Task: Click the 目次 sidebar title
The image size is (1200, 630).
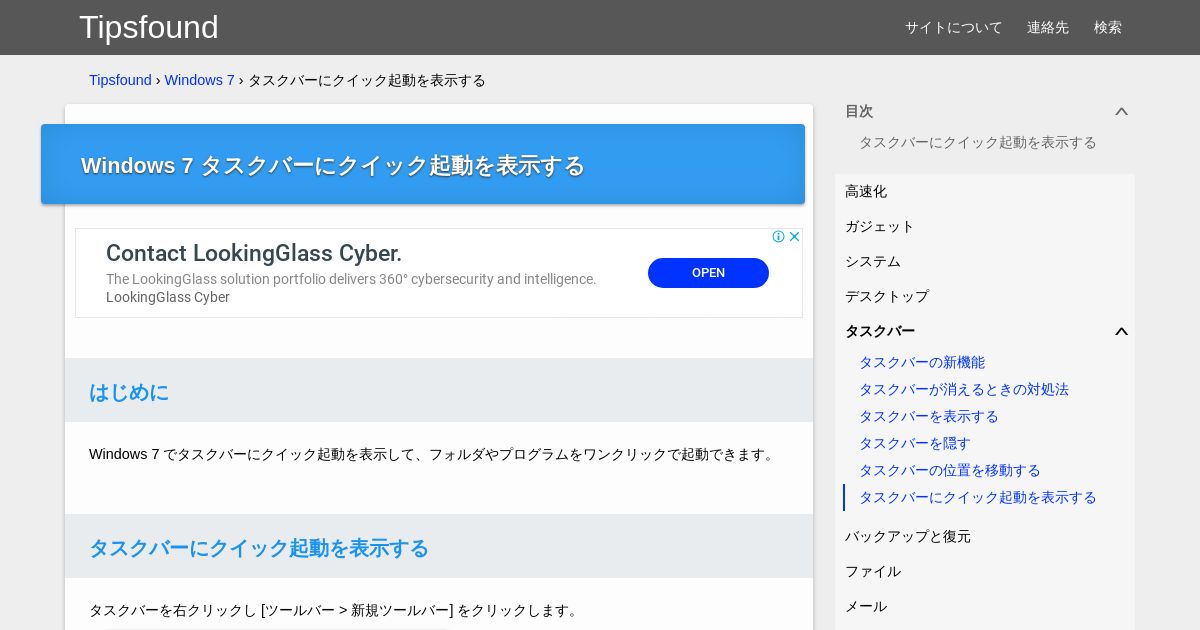Action: (x=859, y=111)
